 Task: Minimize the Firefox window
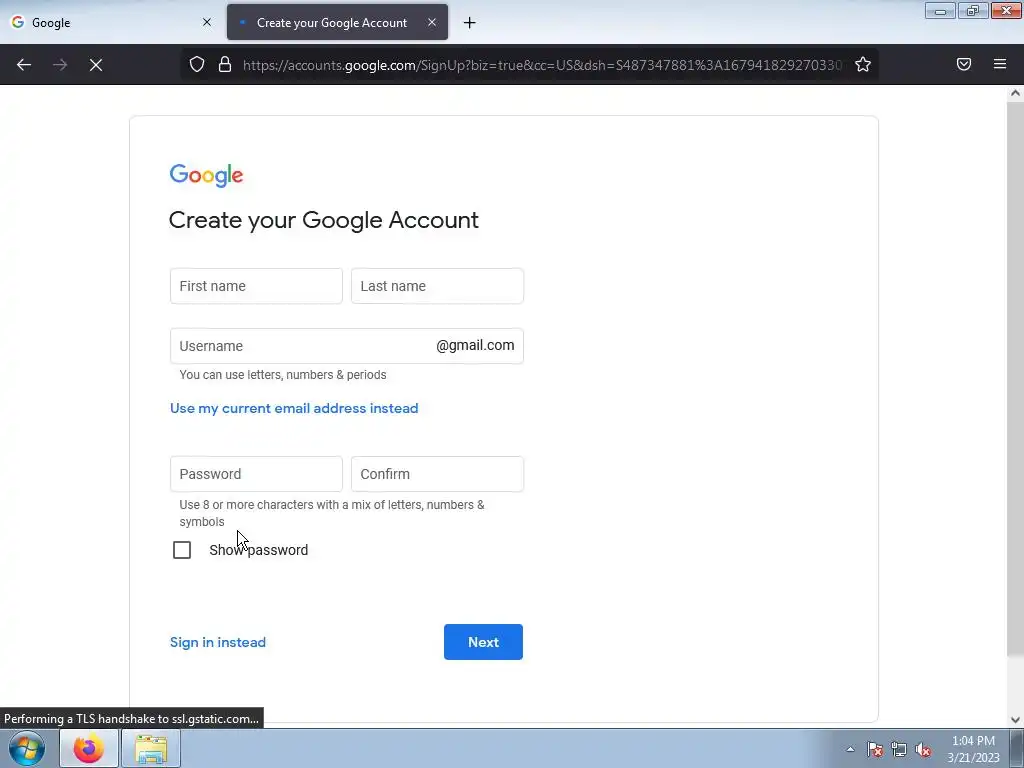coord(940,10)
